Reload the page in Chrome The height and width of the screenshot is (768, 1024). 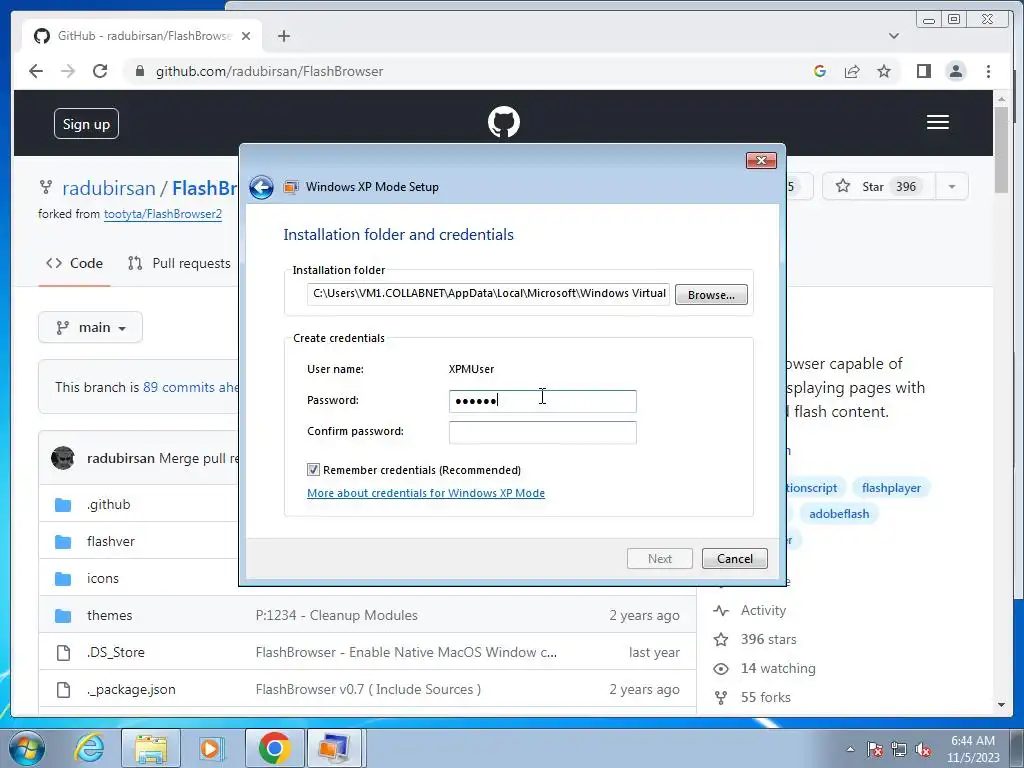coord(100,71)
